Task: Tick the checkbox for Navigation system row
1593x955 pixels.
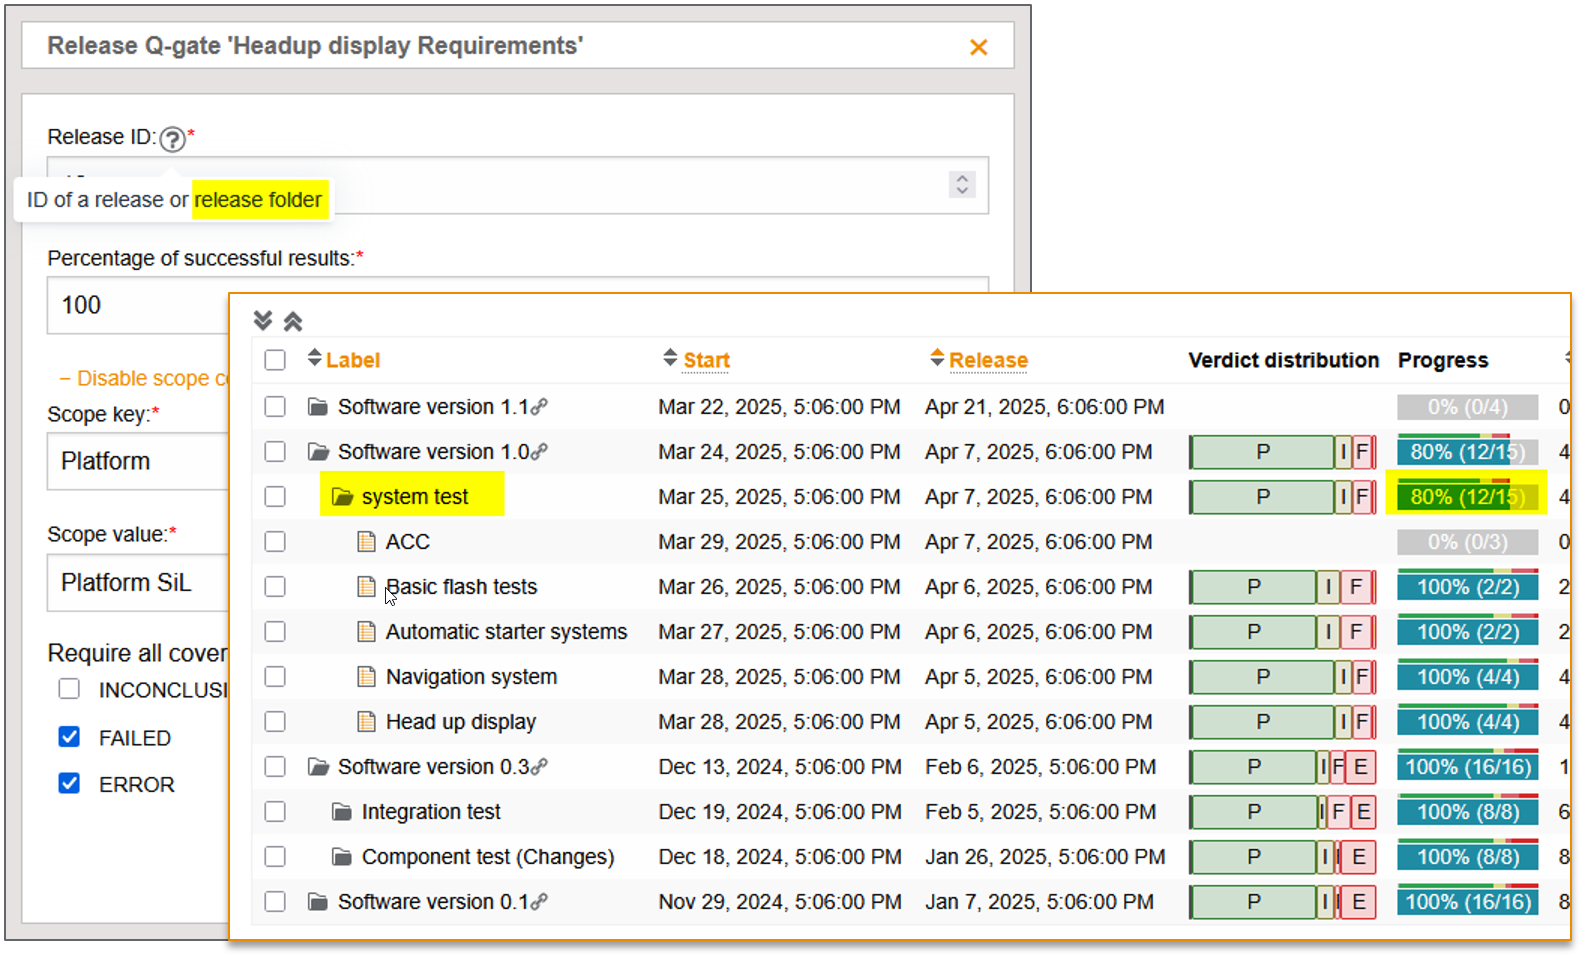Action: [275, 677]
